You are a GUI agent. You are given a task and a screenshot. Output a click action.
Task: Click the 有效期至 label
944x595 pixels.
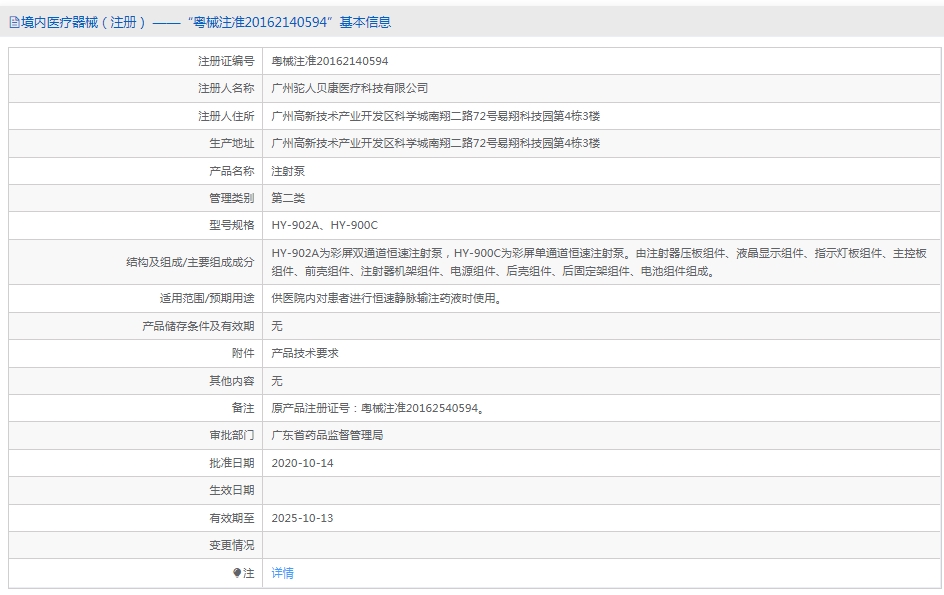(232, 519)
